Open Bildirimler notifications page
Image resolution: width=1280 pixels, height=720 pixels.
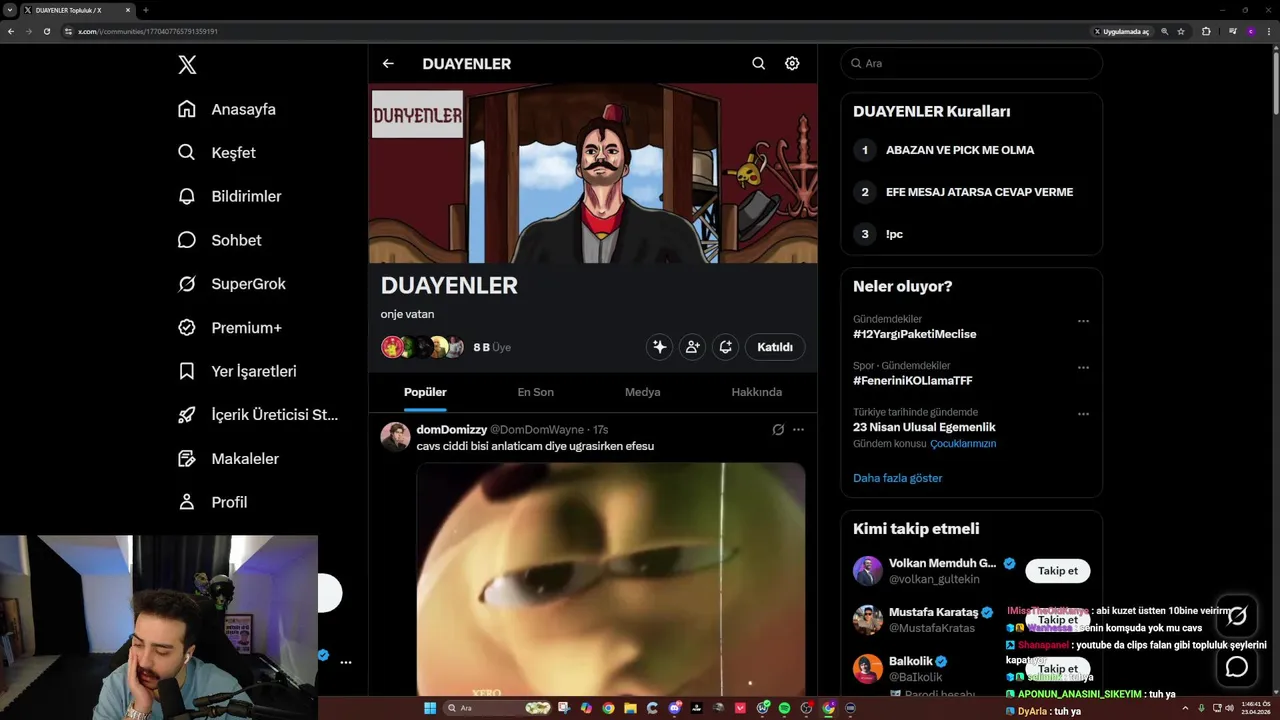(229, 197)
